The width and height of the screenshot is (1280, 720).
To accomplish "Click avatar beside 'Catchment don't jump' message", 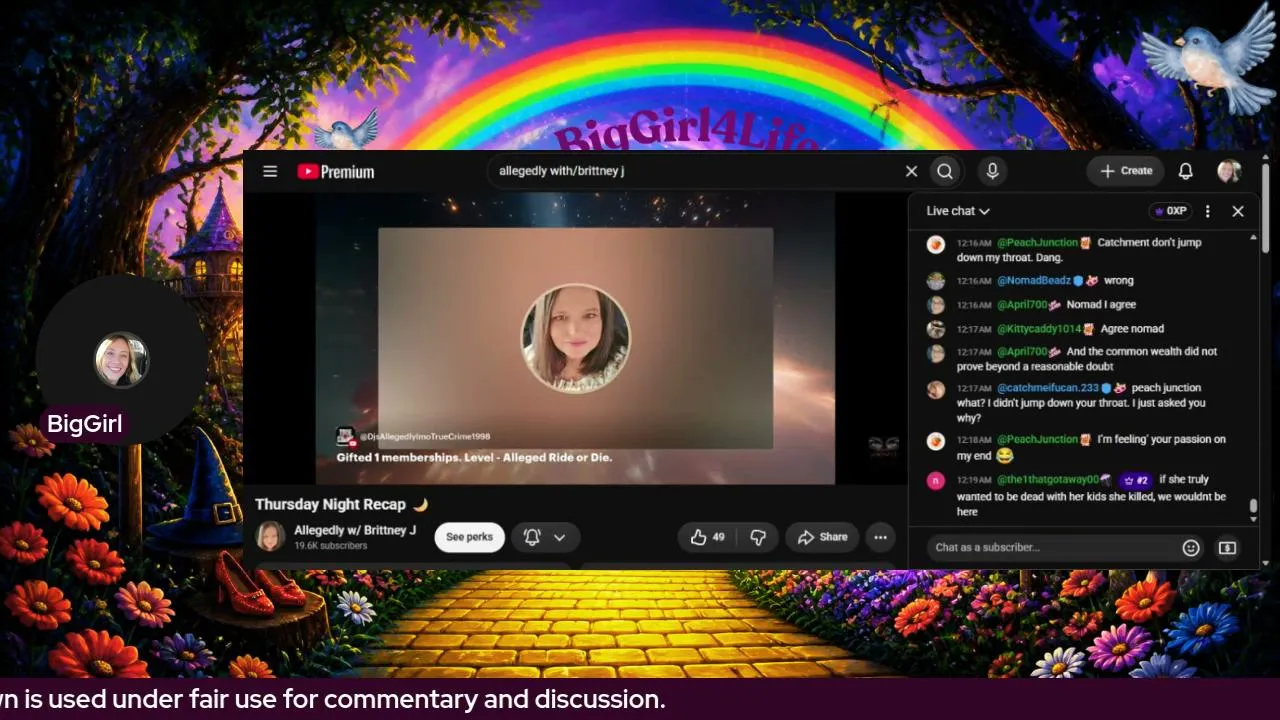I will tap(935, 244).
